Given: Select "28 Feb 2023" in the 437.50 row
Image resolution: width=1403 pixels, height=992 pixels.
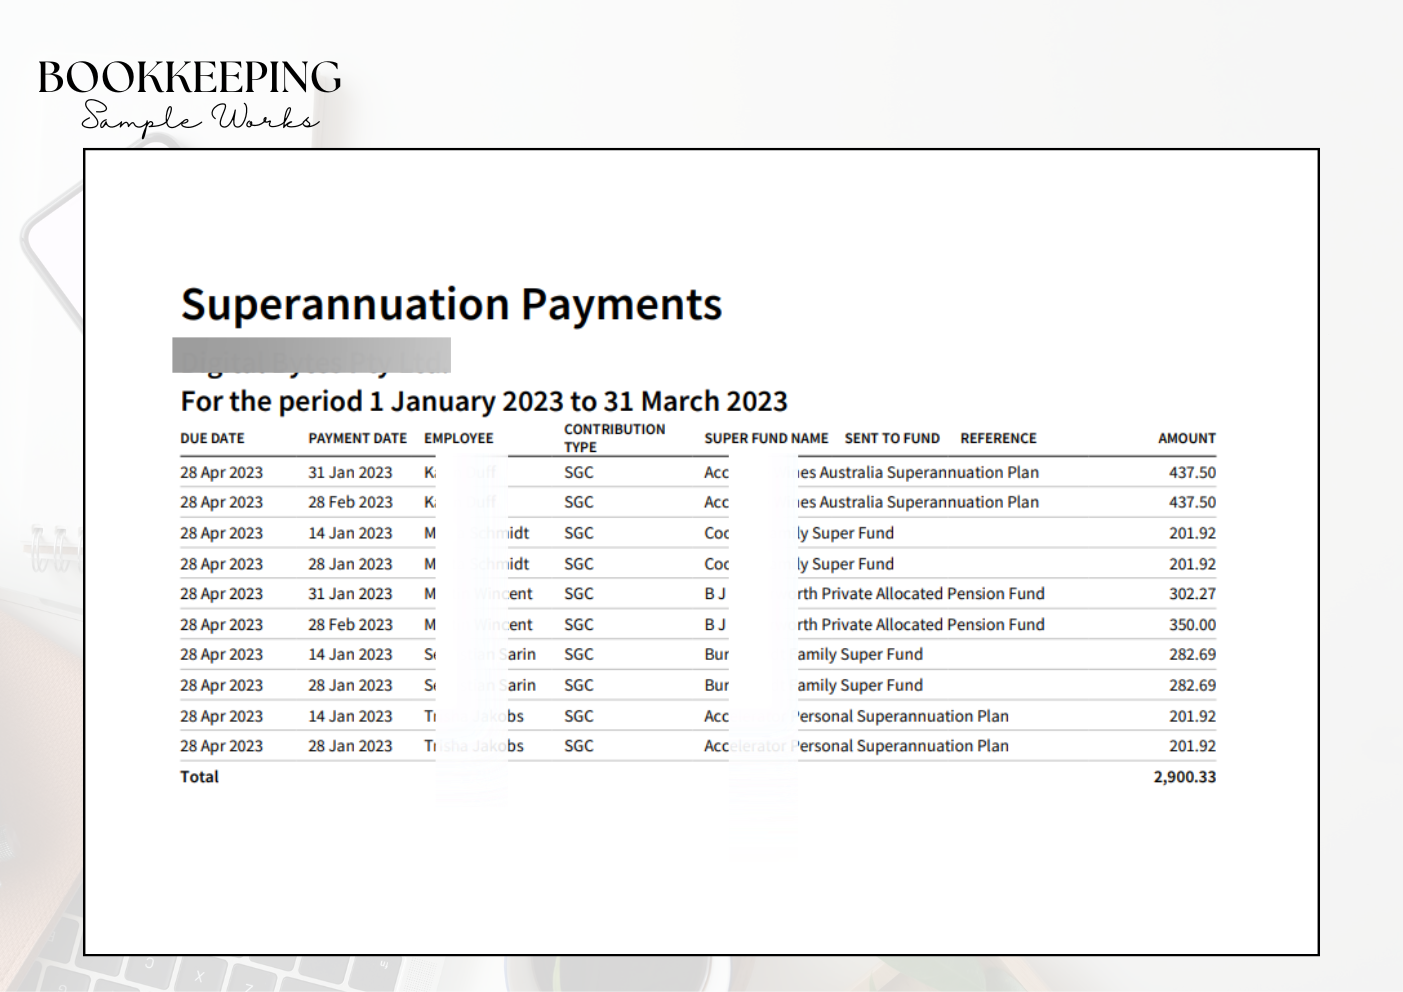Looking at the screenshot, I should [x=350, y=503].
